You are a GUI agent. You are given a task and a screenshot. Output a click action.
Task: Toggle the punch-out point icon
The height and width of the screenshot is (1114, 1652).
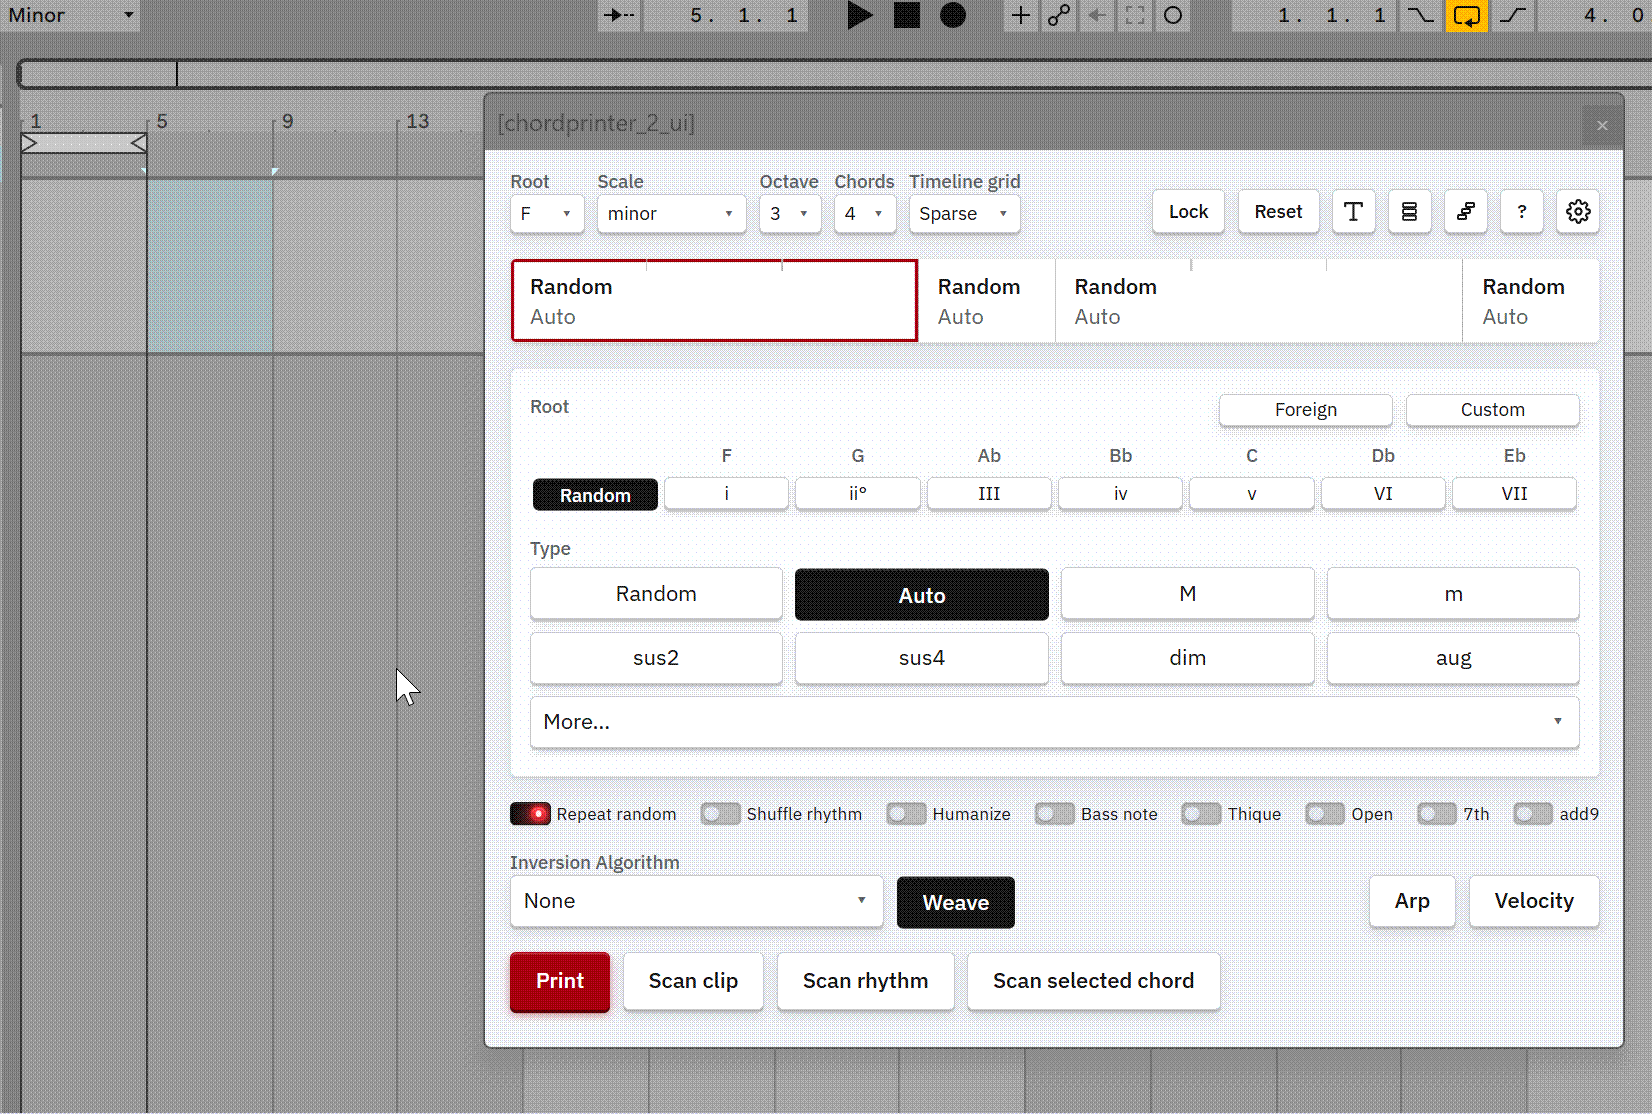pyautogui.click(x=1514, y=15)
